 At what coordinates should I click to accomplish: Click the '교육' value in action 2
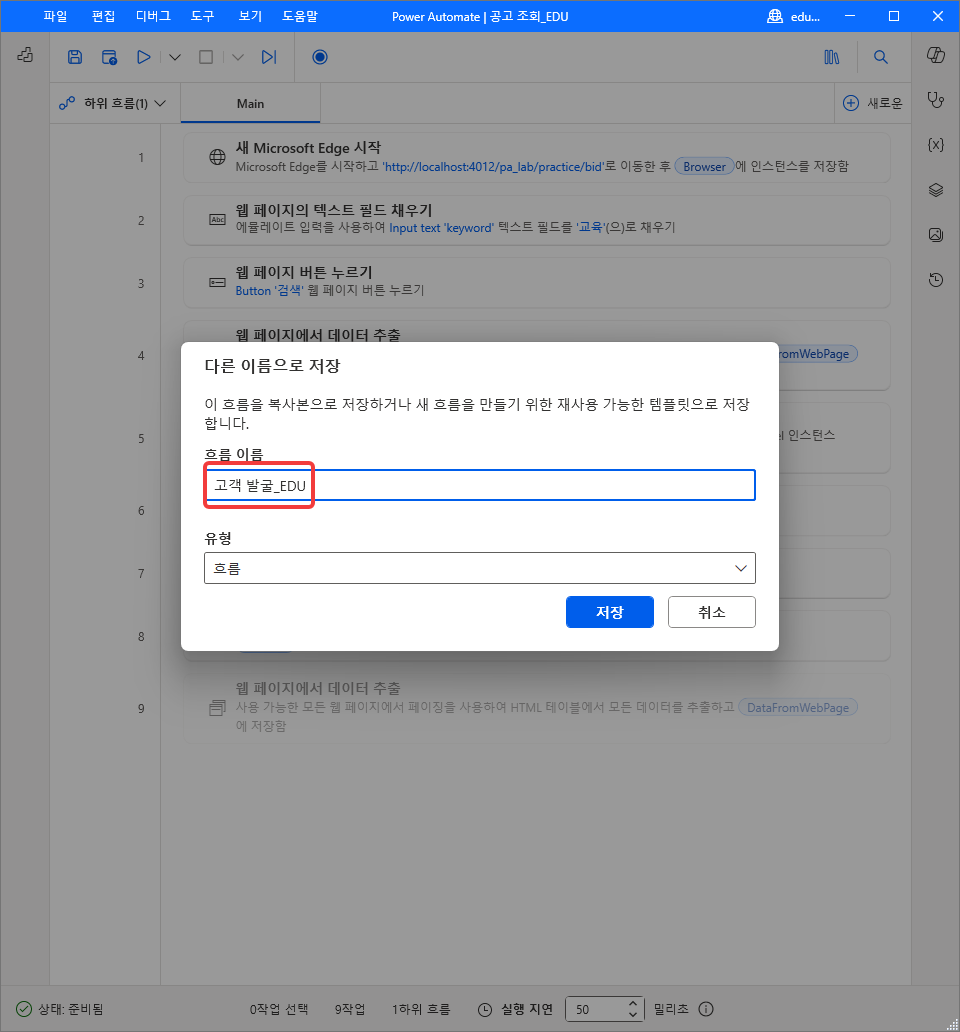pos(590,227)
